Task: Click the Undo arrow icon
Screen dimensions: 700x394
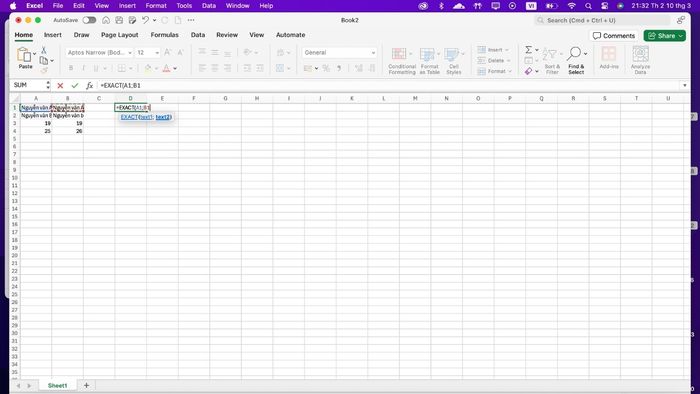Action: 145,20
